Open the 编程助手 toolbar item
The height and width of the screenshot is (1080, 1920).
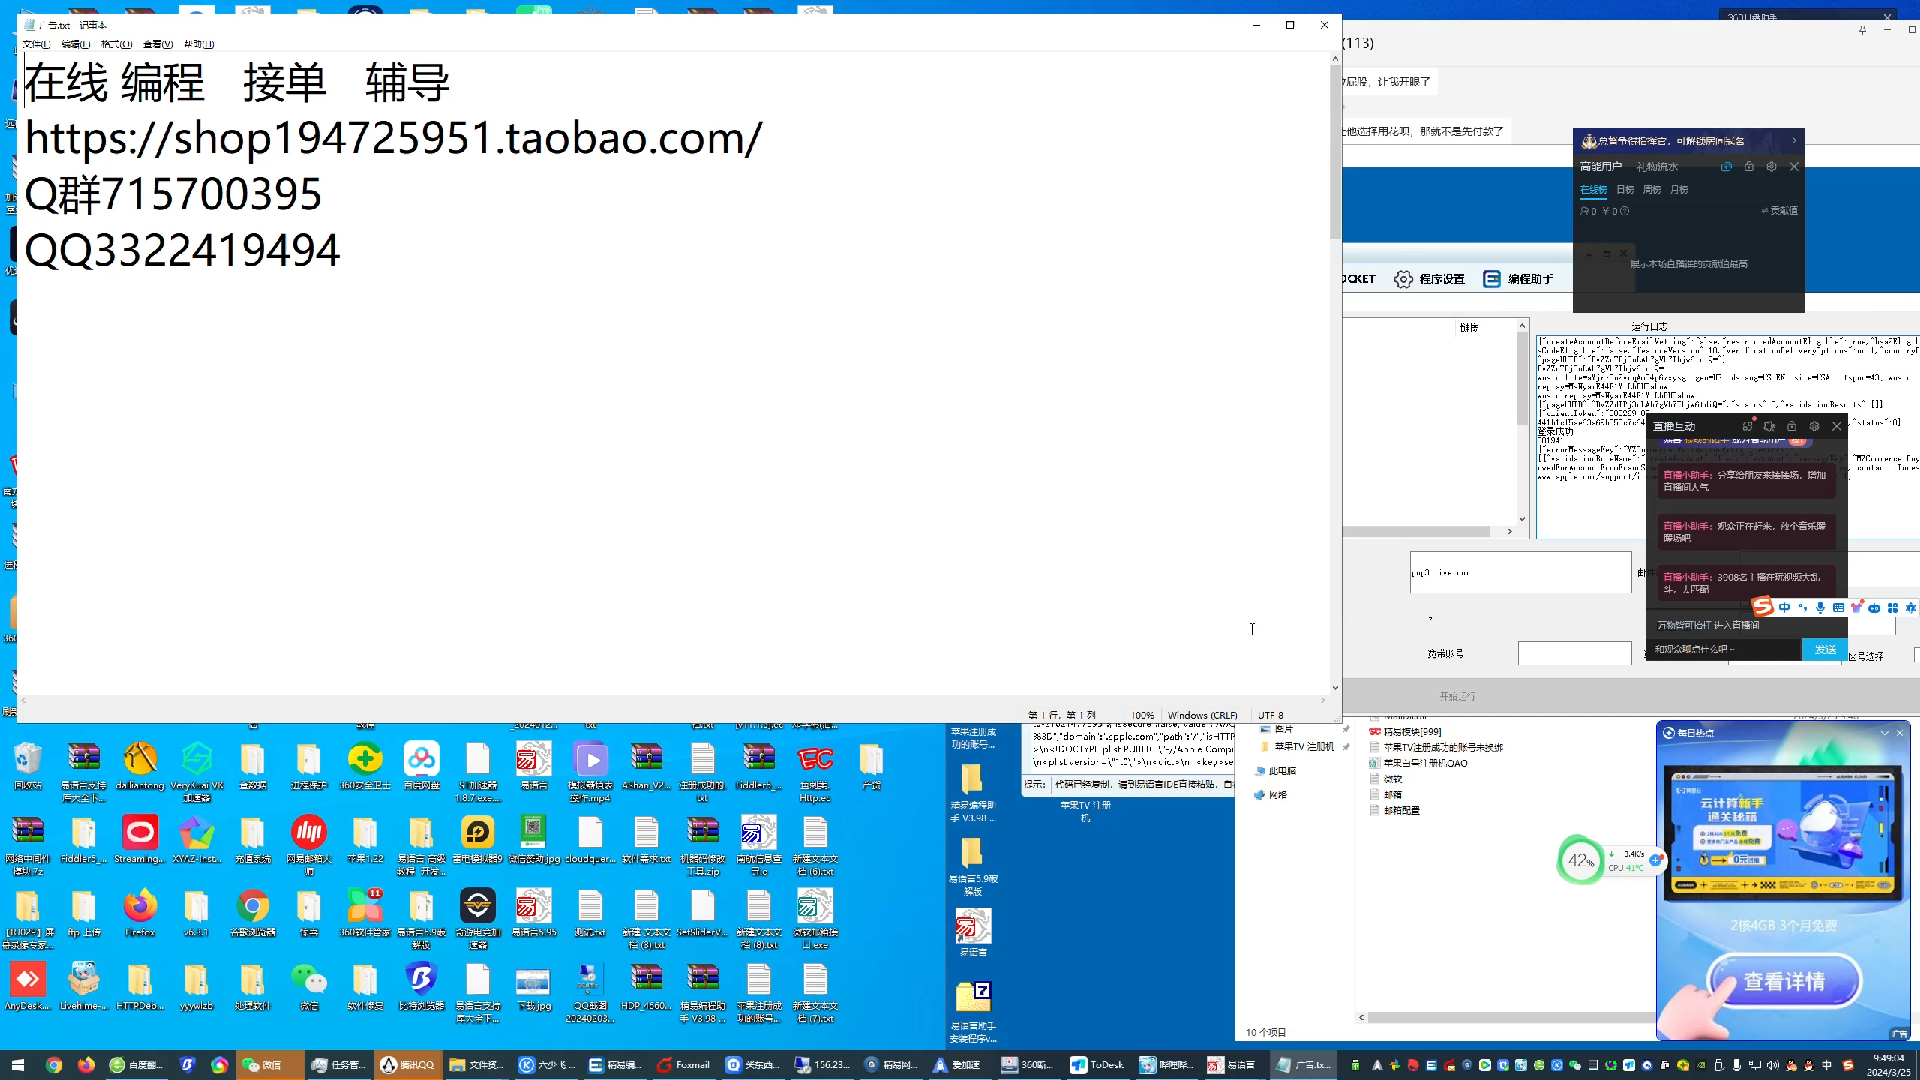click(1518, 279)
